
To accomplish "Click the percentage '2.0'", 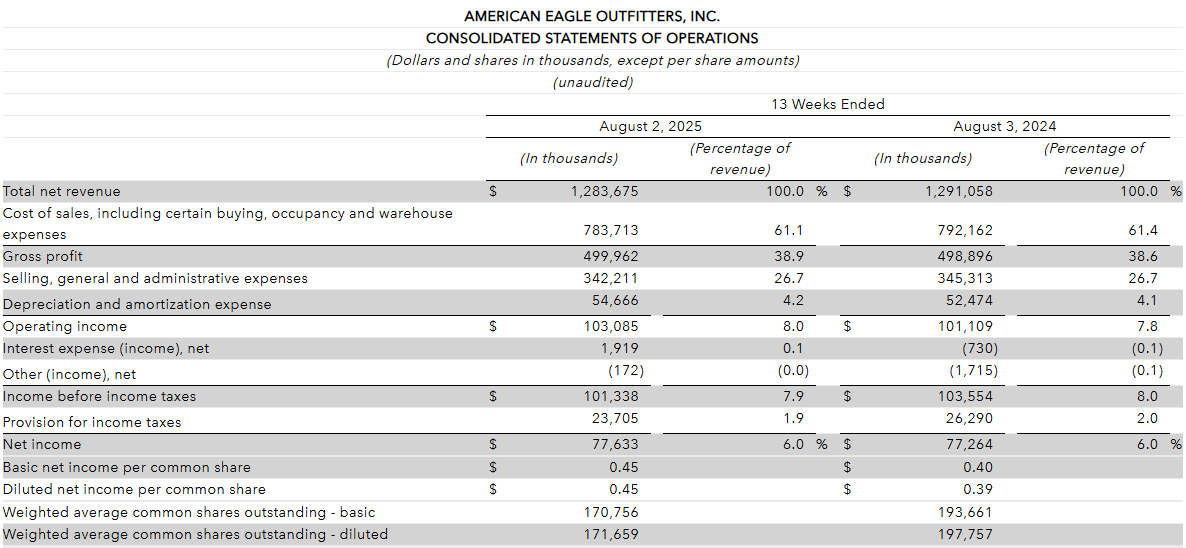I will click(1148, 418).
